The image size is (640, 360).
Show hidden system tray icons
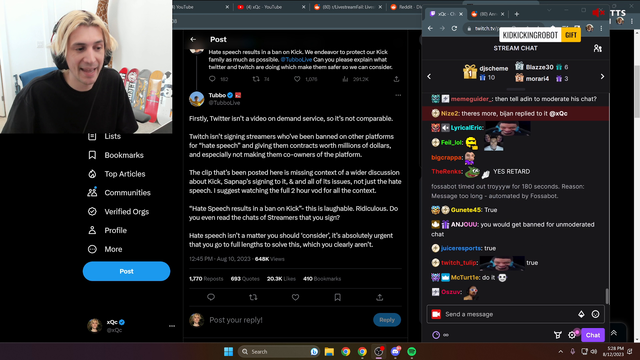pyautogui.click(x=560, y=351)
